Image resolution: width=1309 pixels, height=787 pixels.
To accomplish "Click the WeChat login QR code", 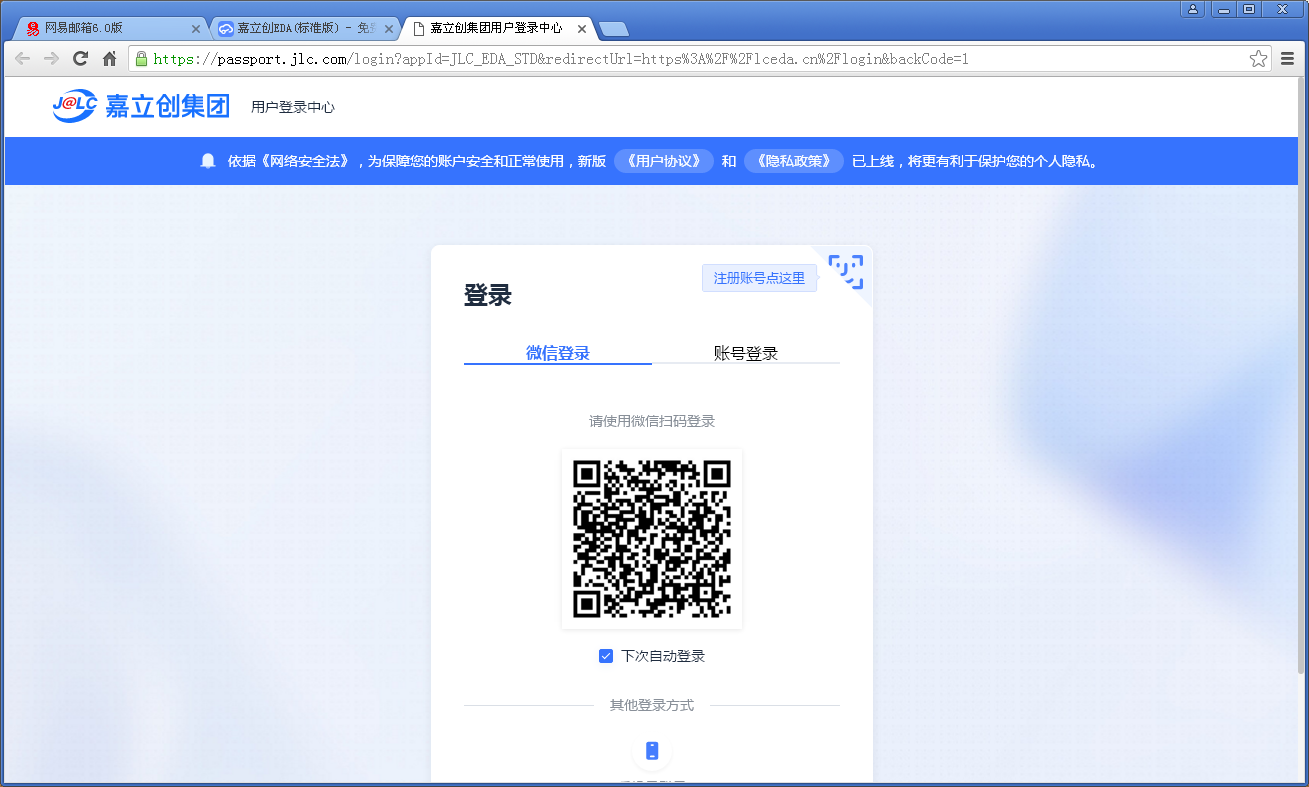I will [x=652, y=539].
